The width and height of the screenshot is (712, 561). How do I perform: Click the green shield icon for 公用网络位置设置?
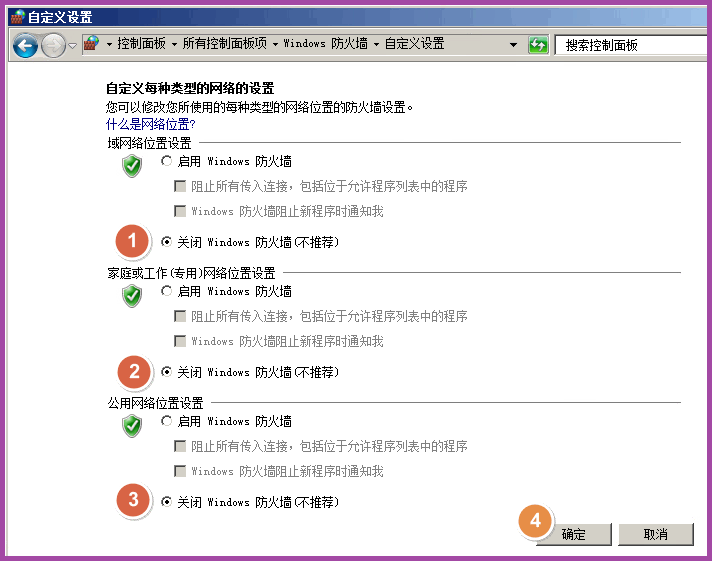[x=132, y=426]
